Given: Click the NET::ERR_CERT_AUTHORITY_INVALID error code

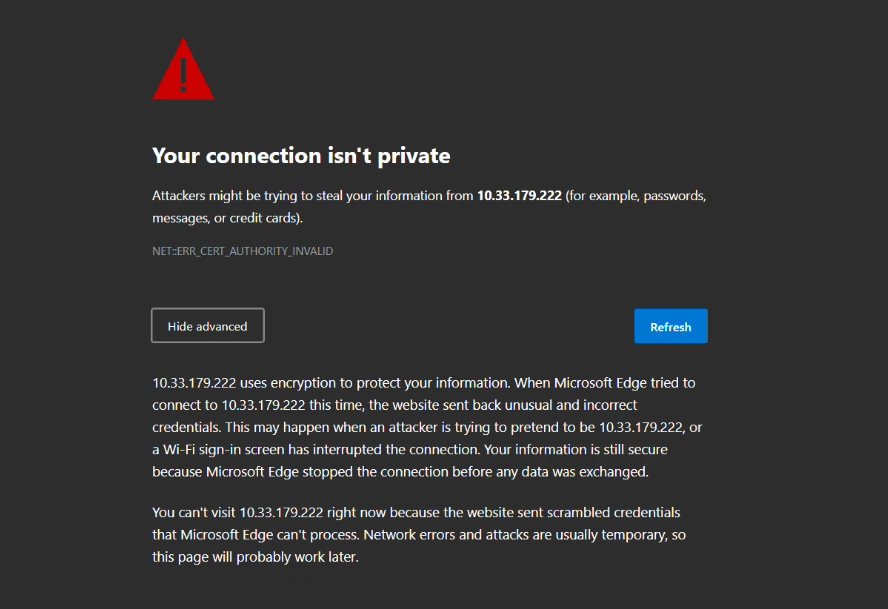Looking at the screenshot, I should point(243,251).
